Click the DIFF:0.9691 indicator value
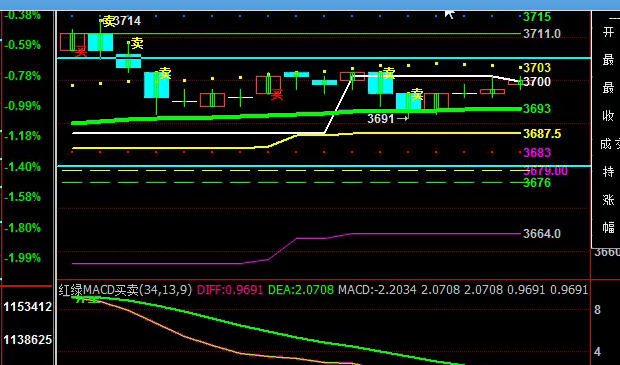This screenshot has height=365, width=620. (230, 290)
